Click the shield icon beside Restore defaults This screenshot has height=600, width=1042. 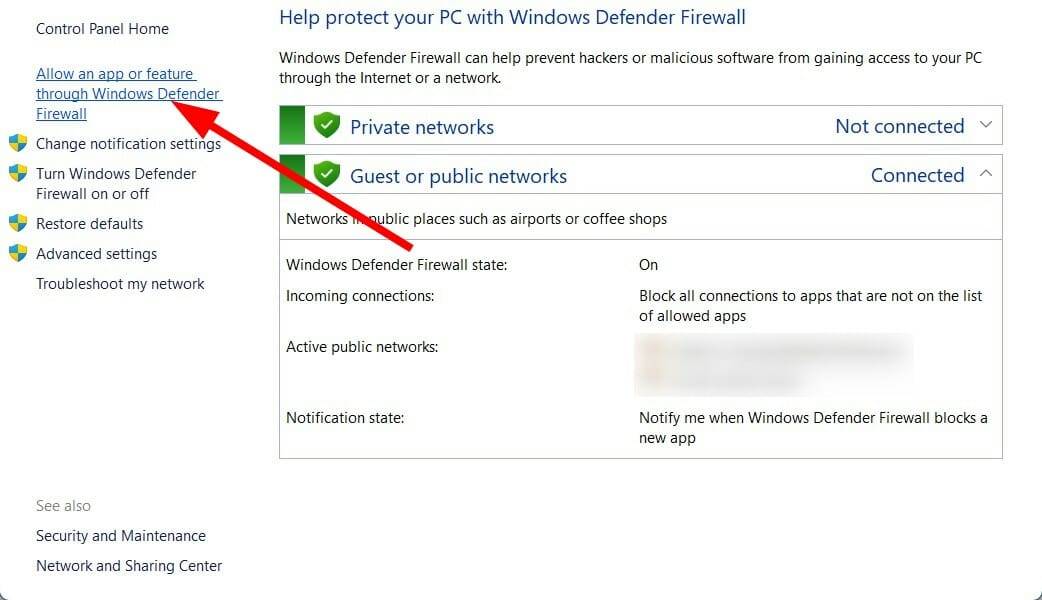tap(18, 223)
